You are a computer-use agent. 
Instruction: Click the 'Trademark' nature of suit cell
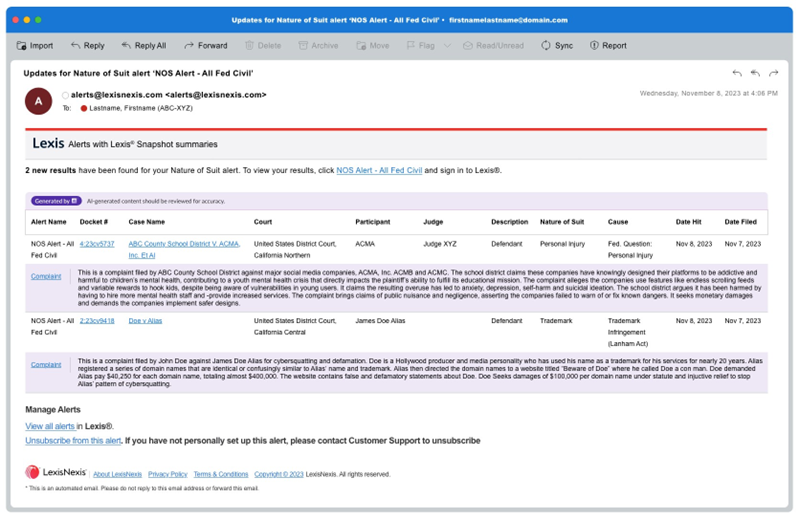556,321
